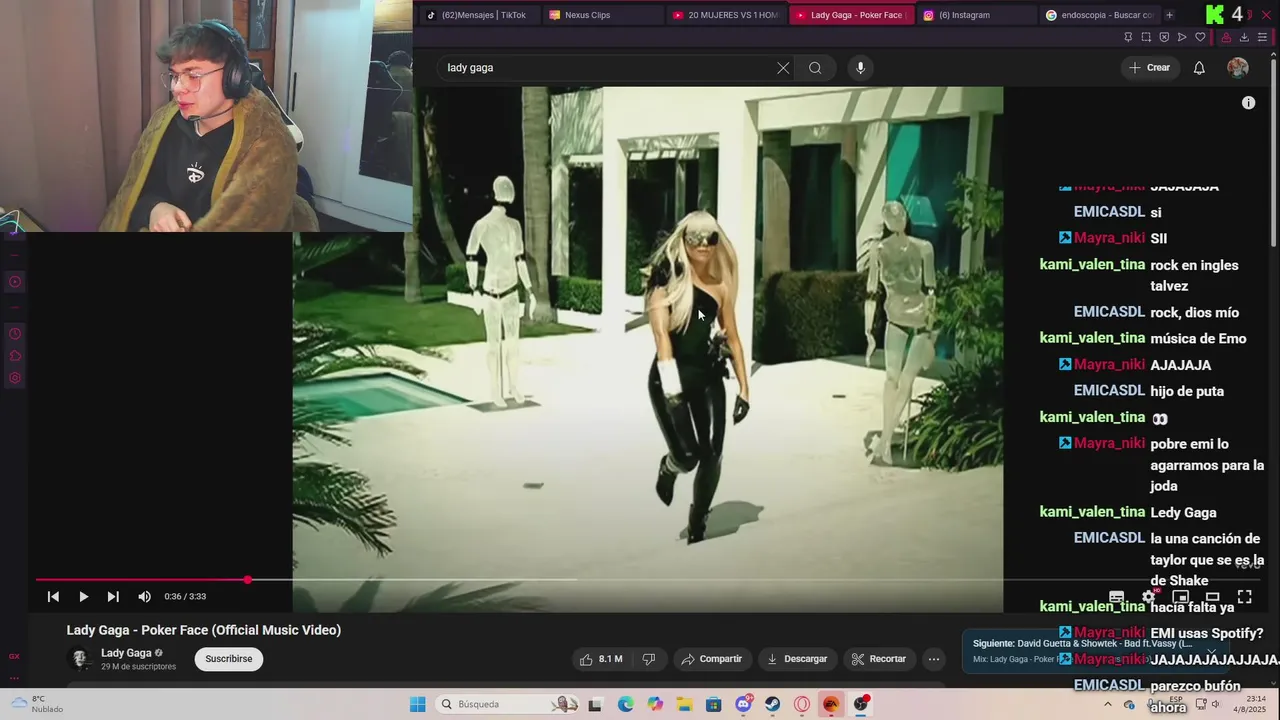Click the video title Poker Face text
Image resolution: width=1280 pixels, height=720 pixels.
204,630
